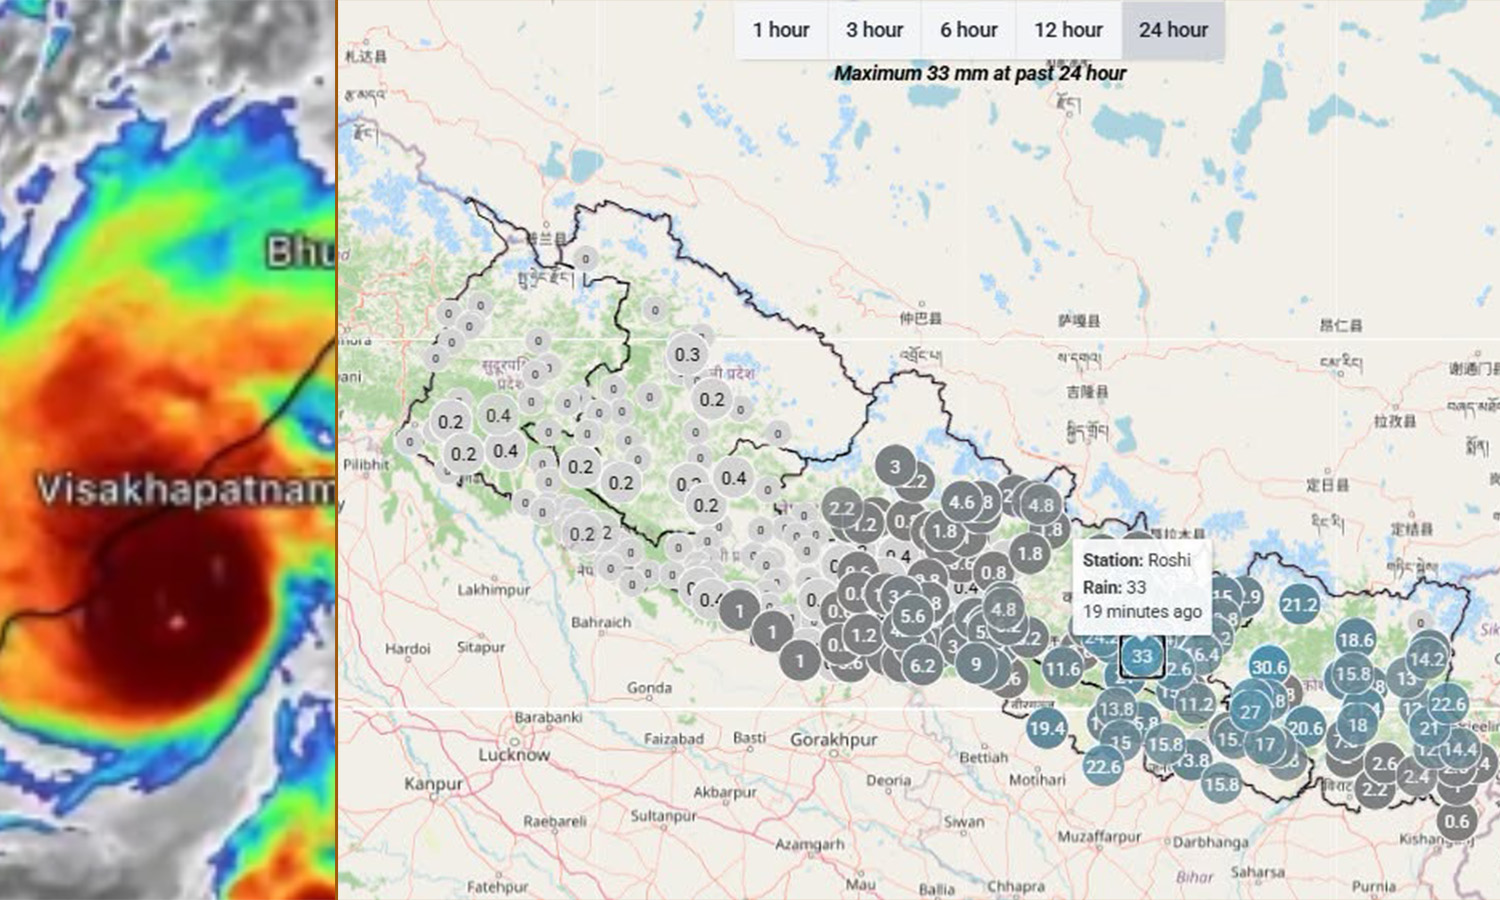Switch to the 12 hour tab
This screenshot has width=1500, height=900.
coord(1068,30)
